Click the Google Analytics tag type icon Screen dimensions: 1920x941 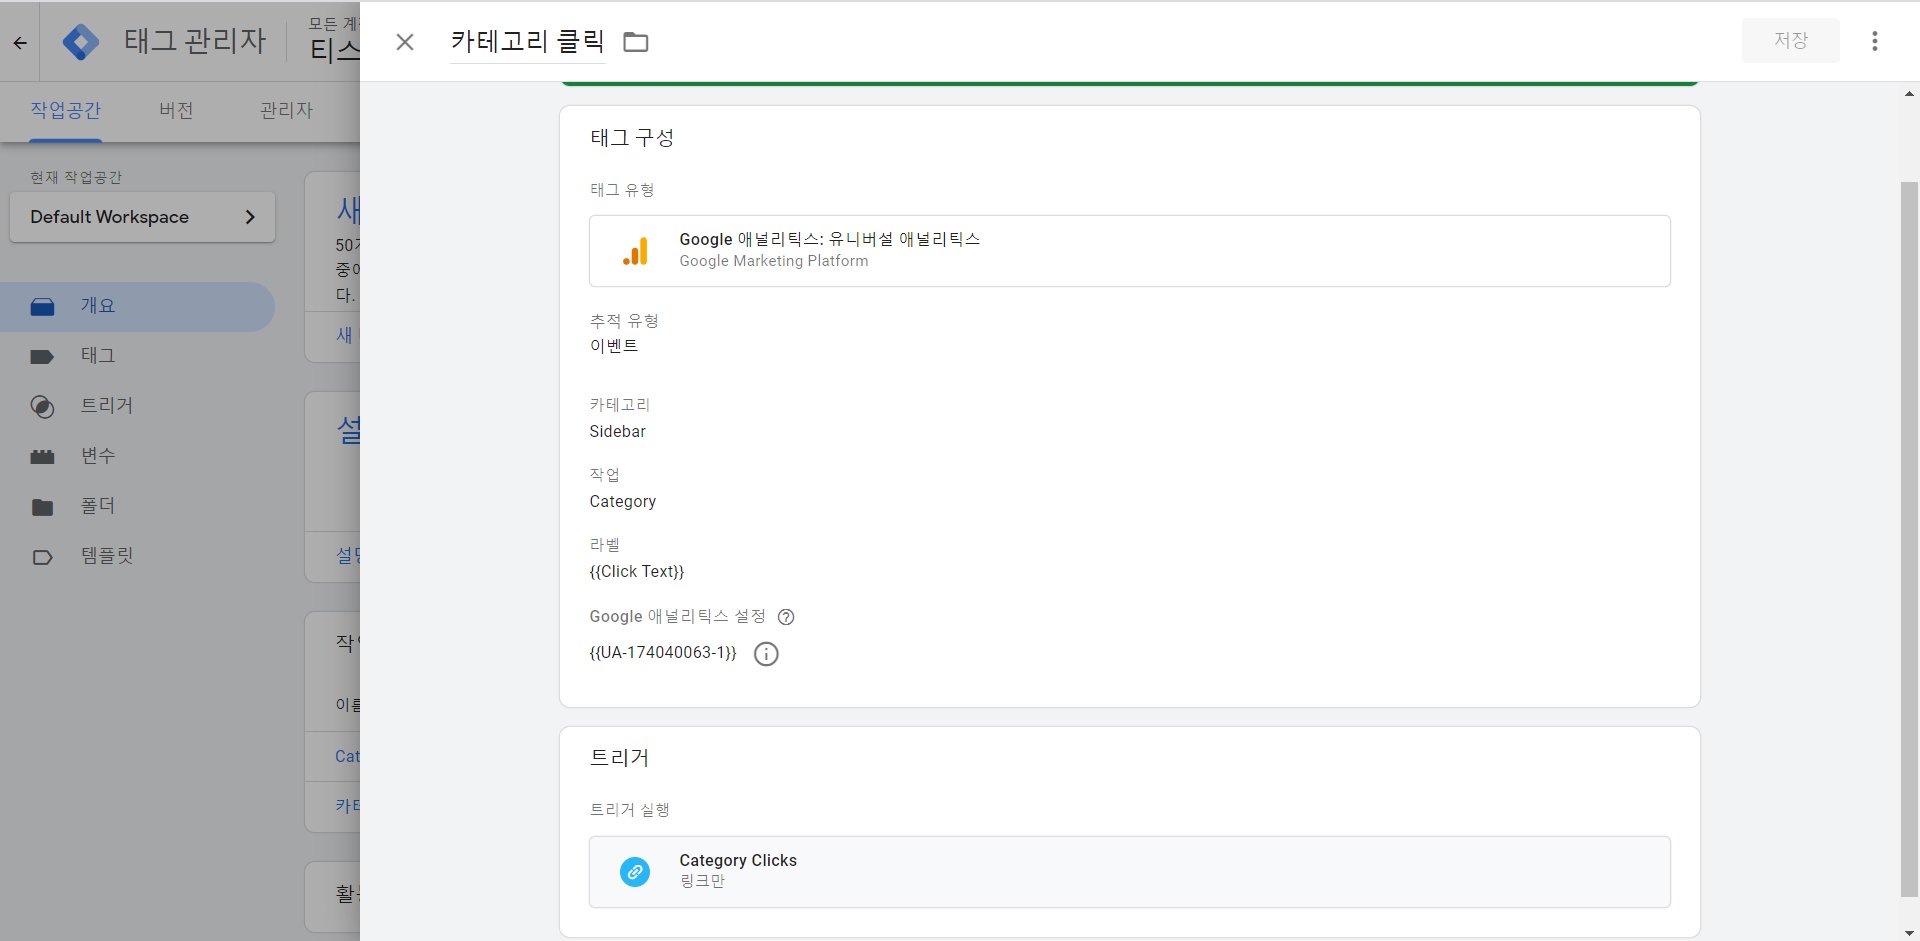635,251
